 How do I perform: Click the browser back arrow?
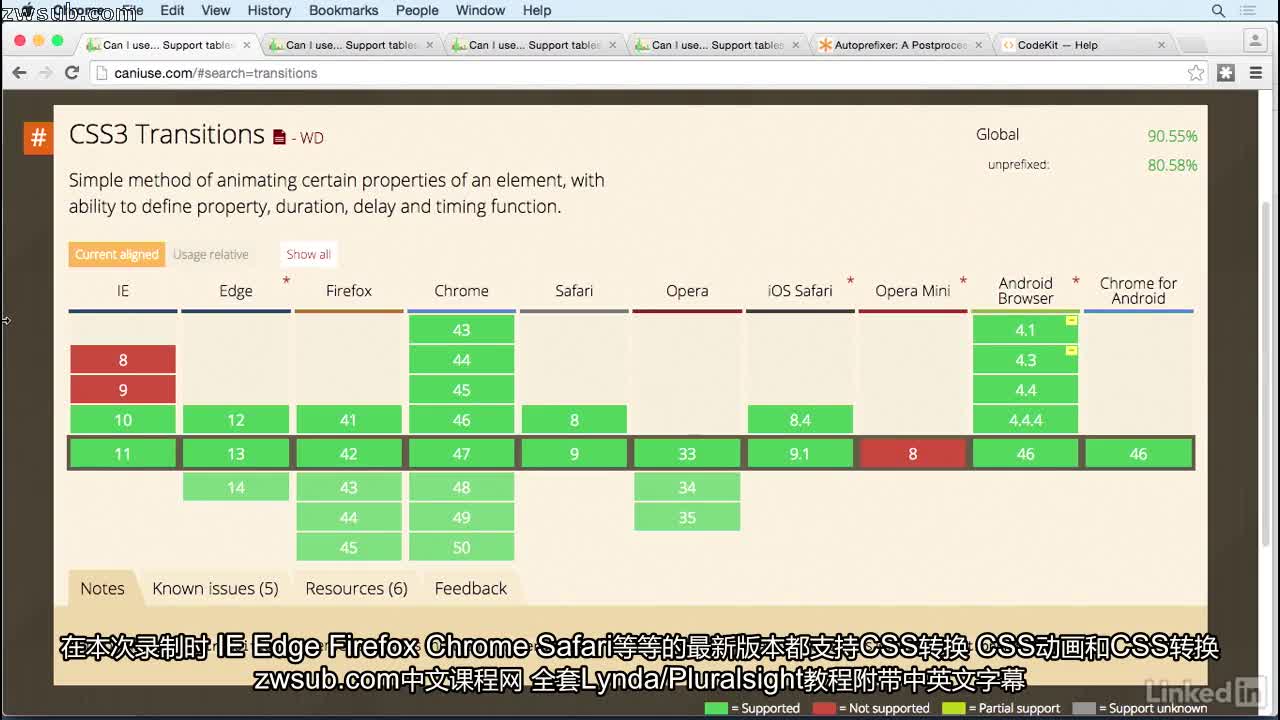[x=19, y=72]
